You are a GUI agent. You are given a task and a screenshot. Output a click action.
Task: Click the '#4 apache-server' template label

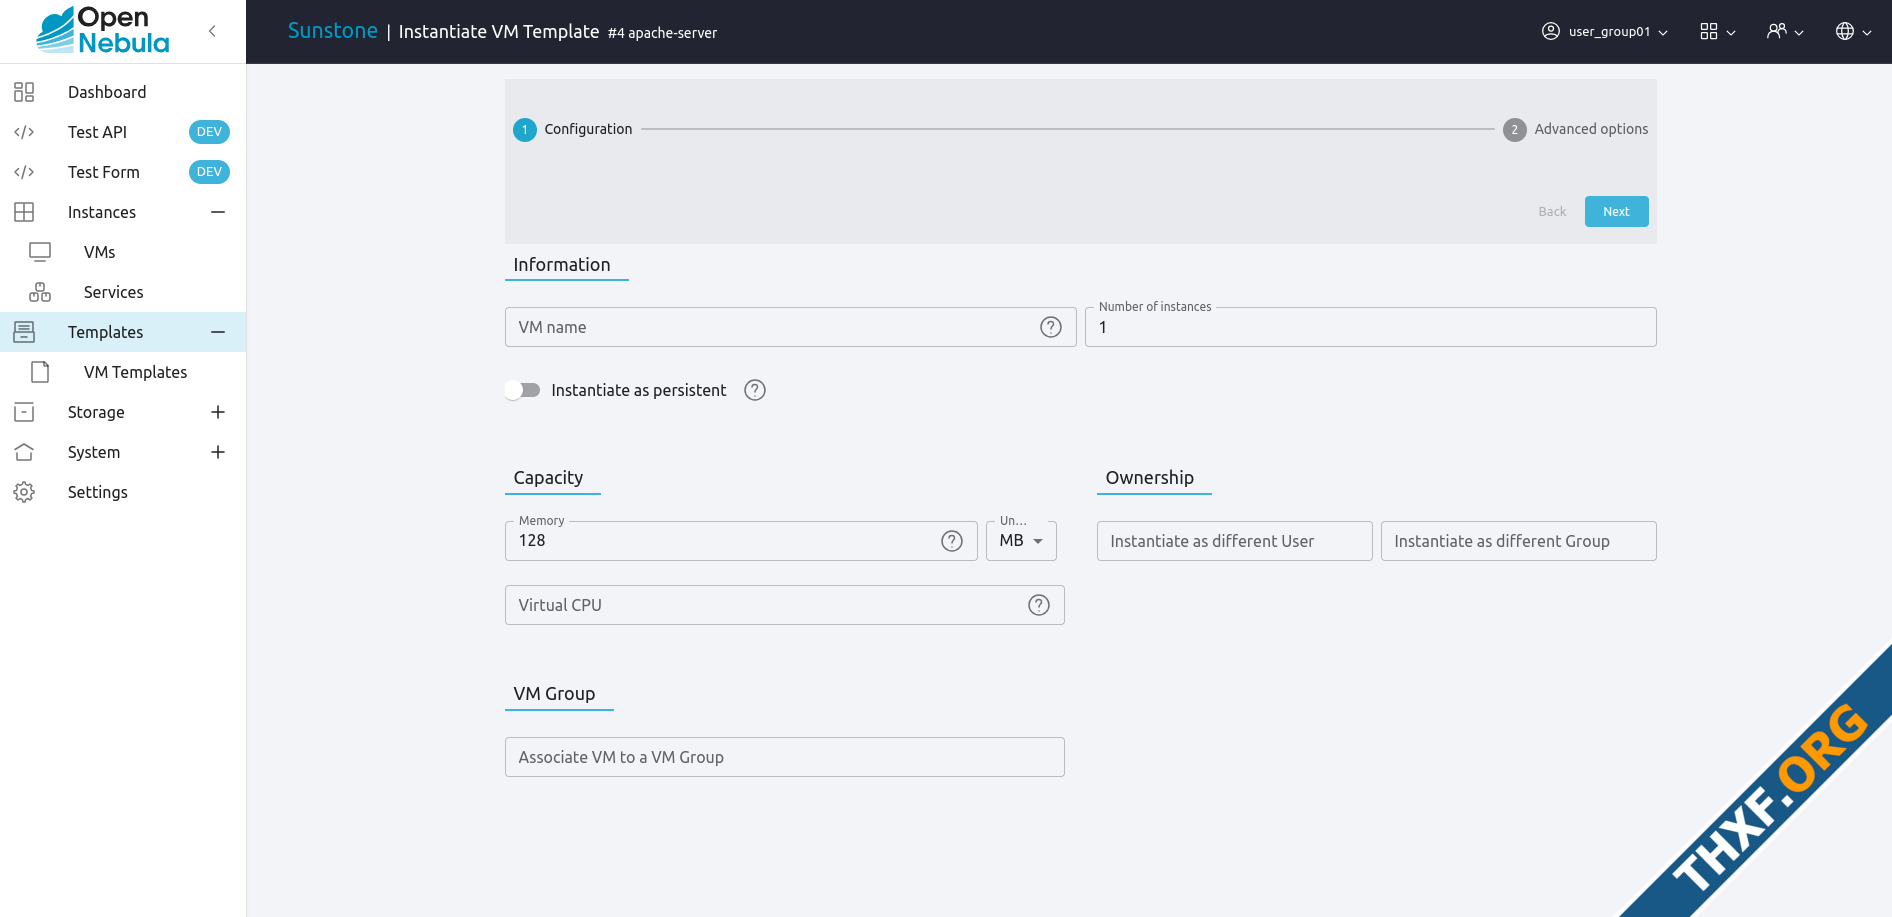pos(662,33)
